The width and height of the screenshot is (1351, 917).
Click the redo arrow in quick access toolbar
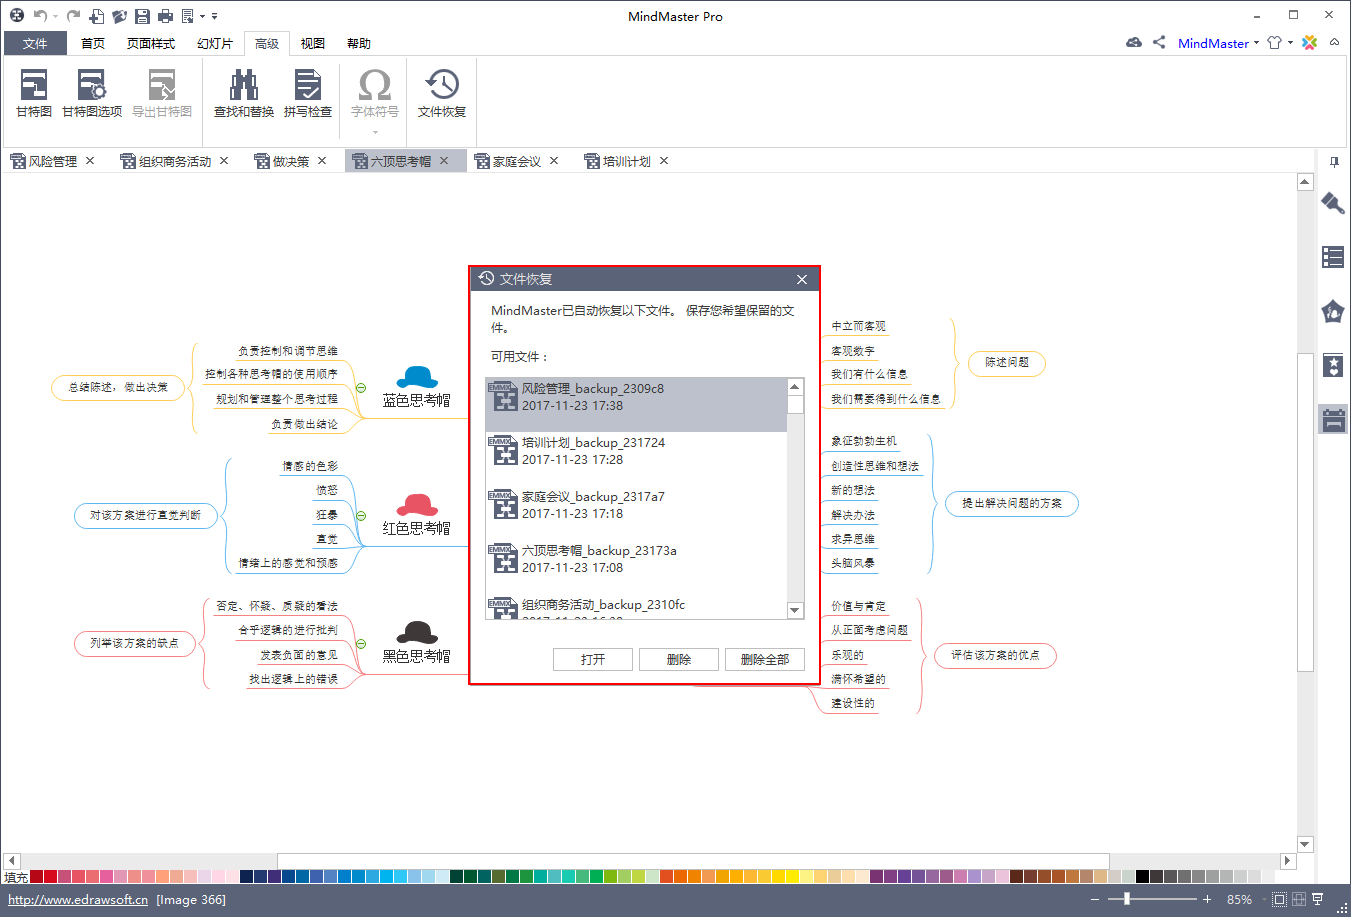tap(73, 16)
